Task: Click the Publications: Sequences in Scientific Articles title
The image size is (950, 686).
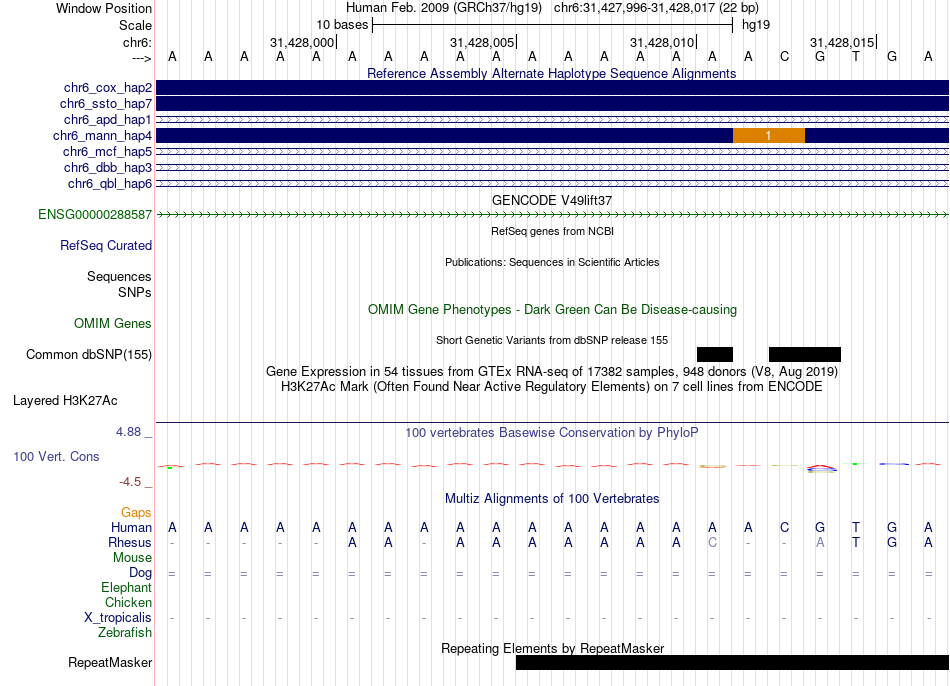Action: pos(552,262)
